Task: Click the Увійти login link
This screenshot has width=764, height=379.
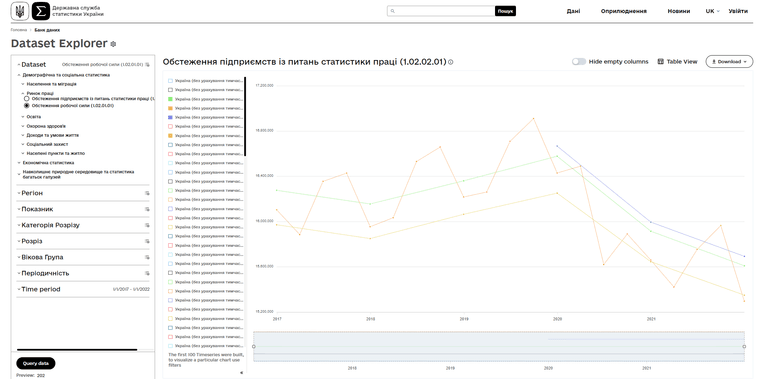Action: pos(738,11)
